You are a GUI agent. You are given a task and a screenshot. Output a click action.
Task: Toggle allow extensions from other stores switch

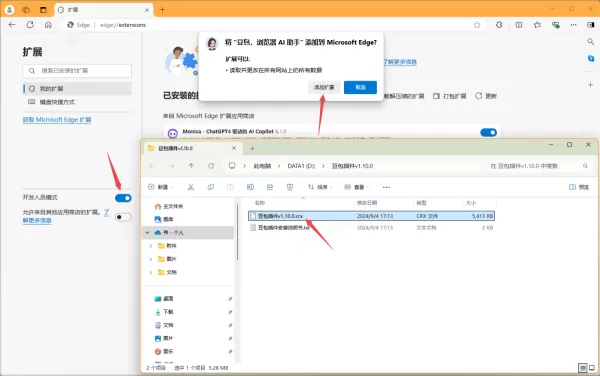coord(123,217)
